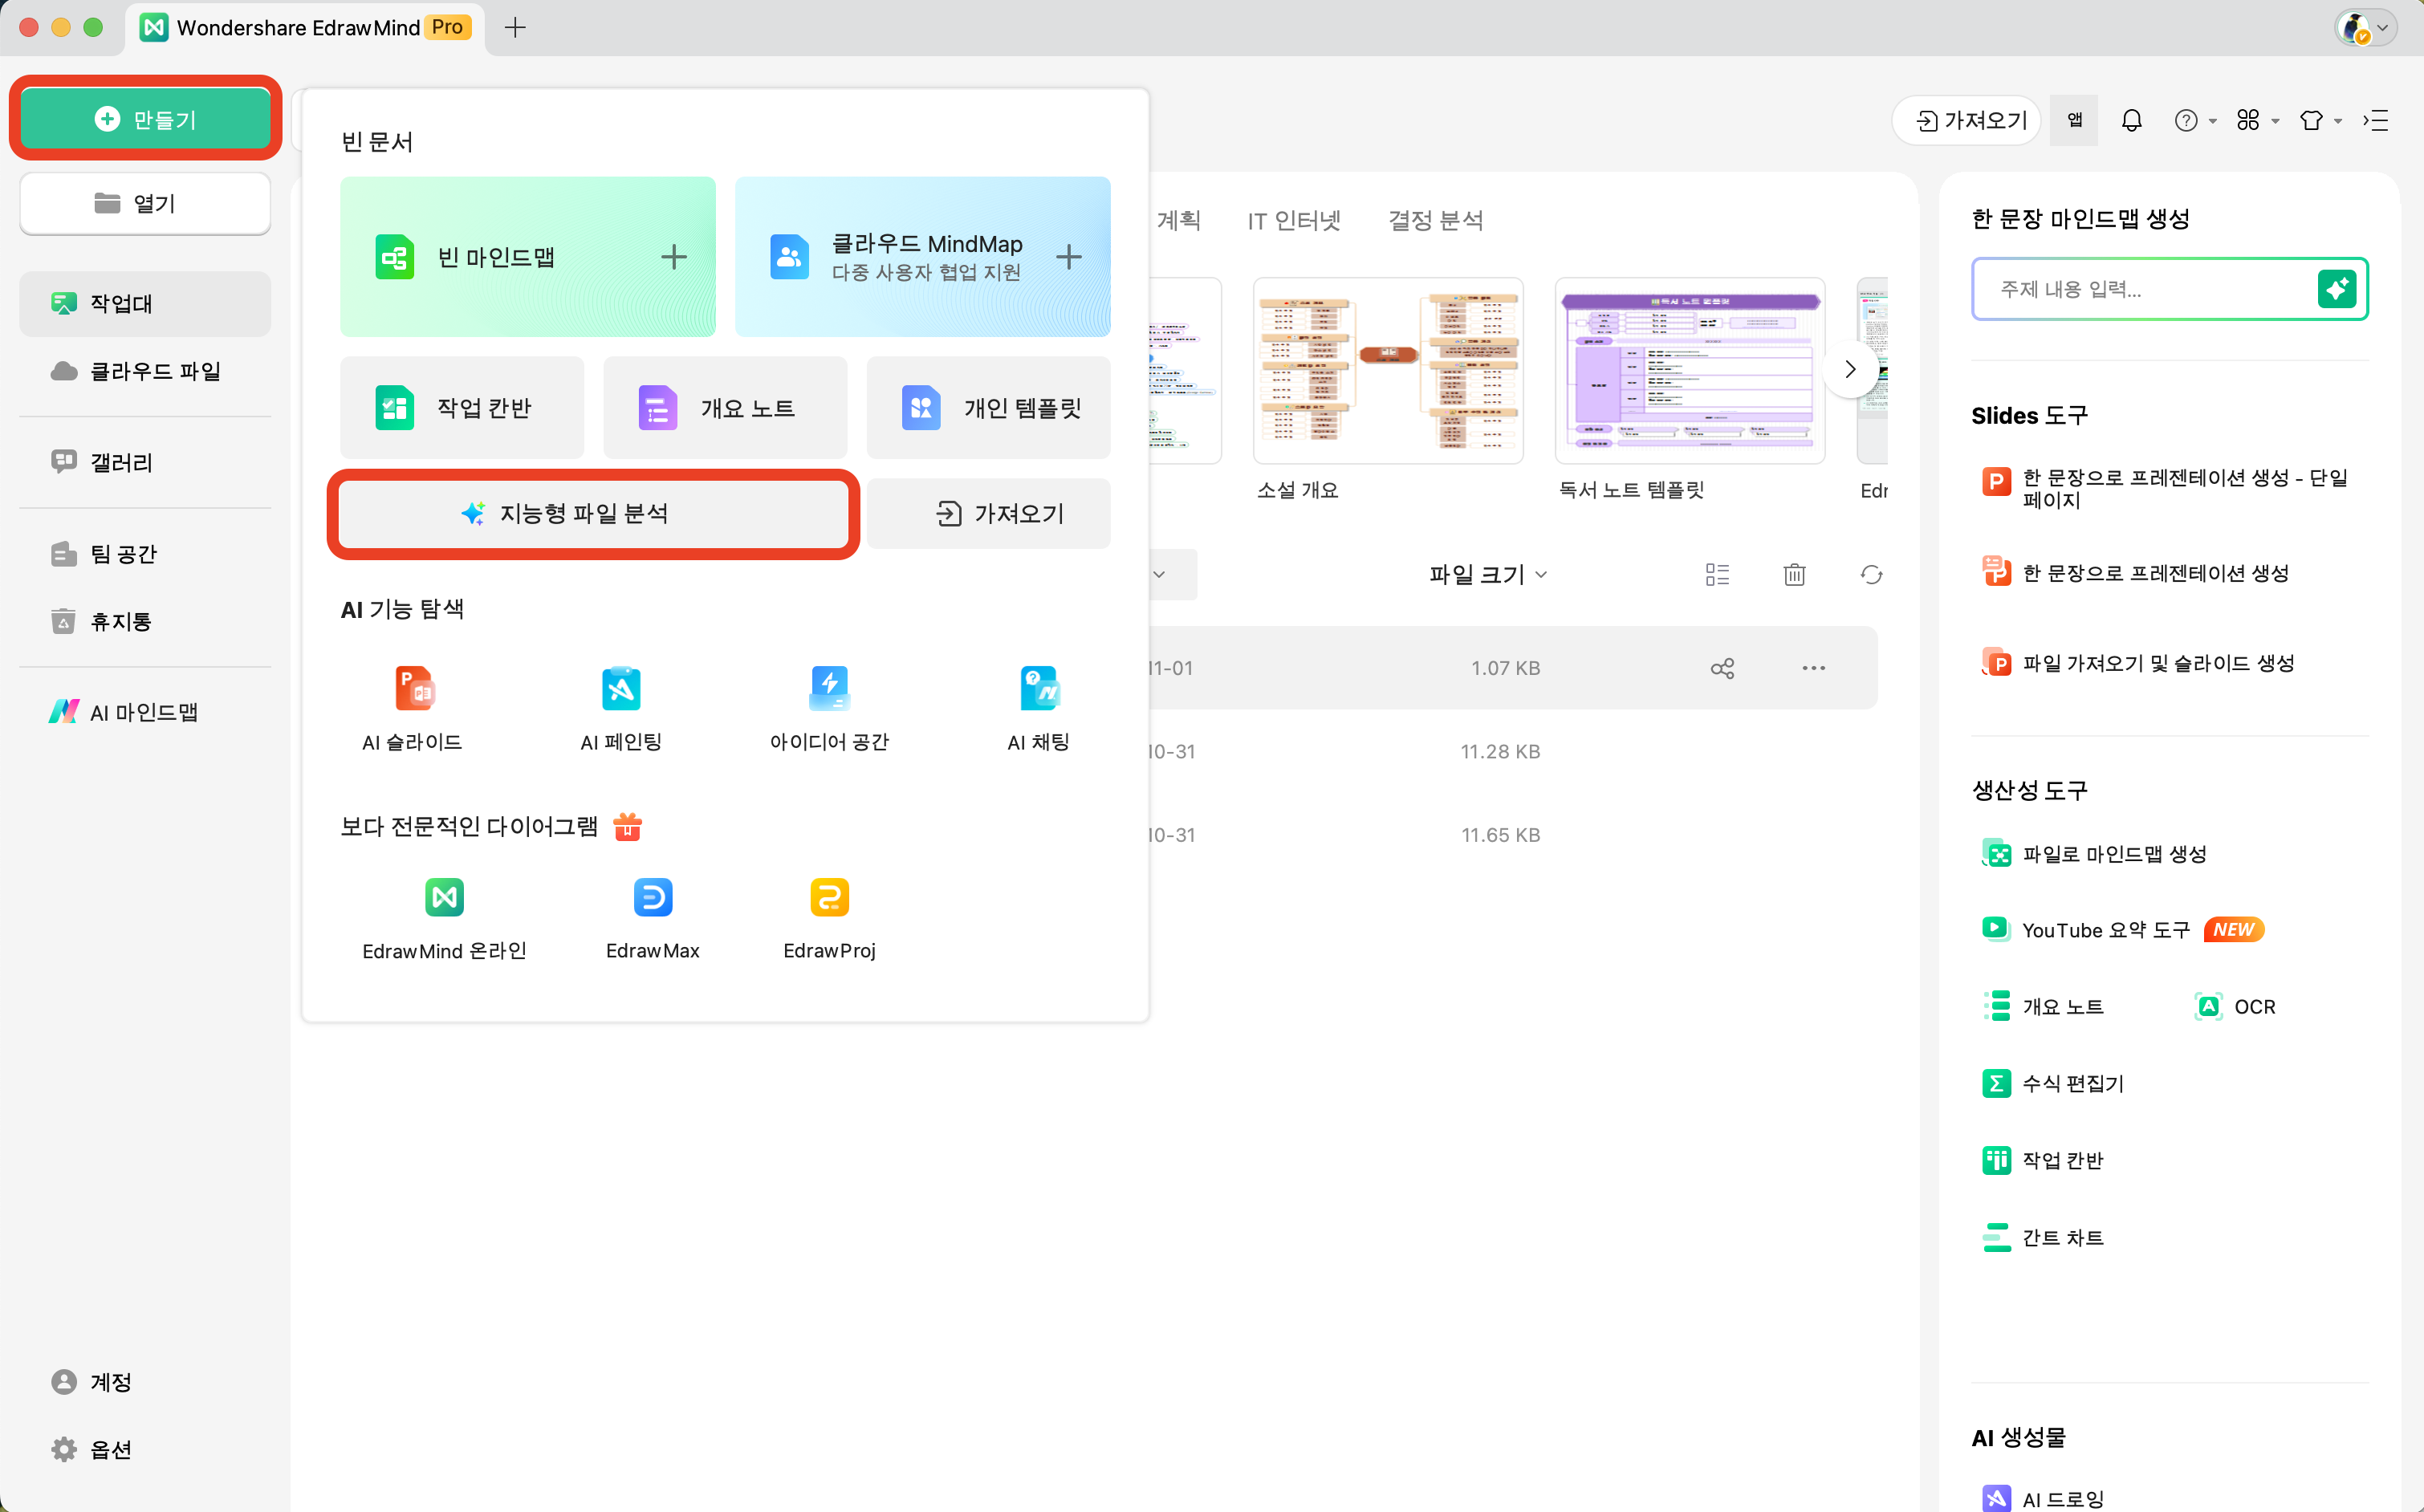Share the 1.07 KB file via share icon

1722,668
